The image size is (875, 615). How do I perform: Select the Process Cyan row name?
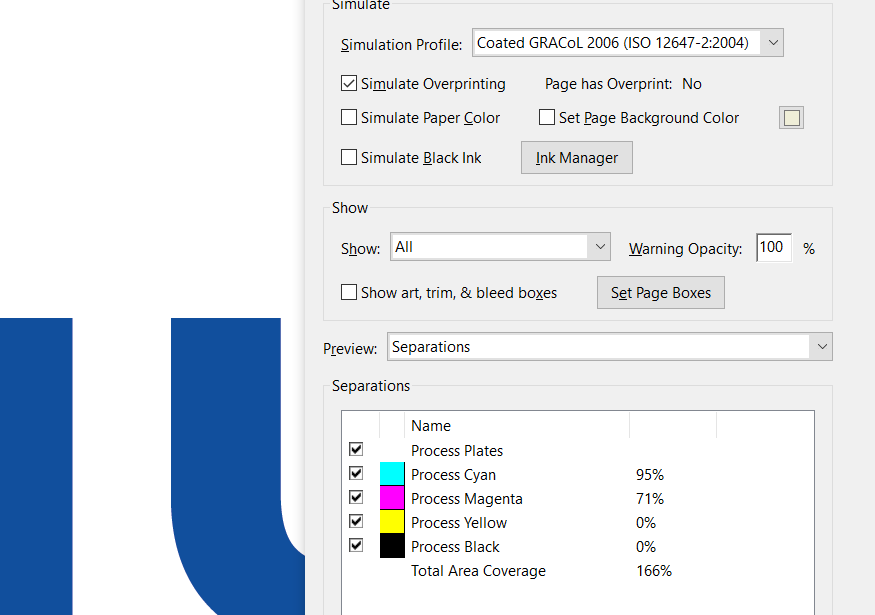pos(453,475)
